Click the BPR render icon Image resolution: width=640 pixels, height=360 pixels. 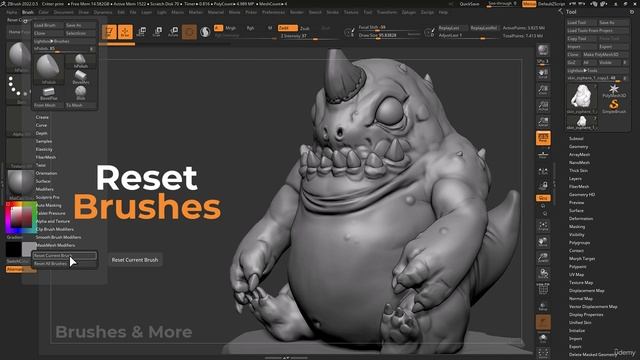click(543, 51)
